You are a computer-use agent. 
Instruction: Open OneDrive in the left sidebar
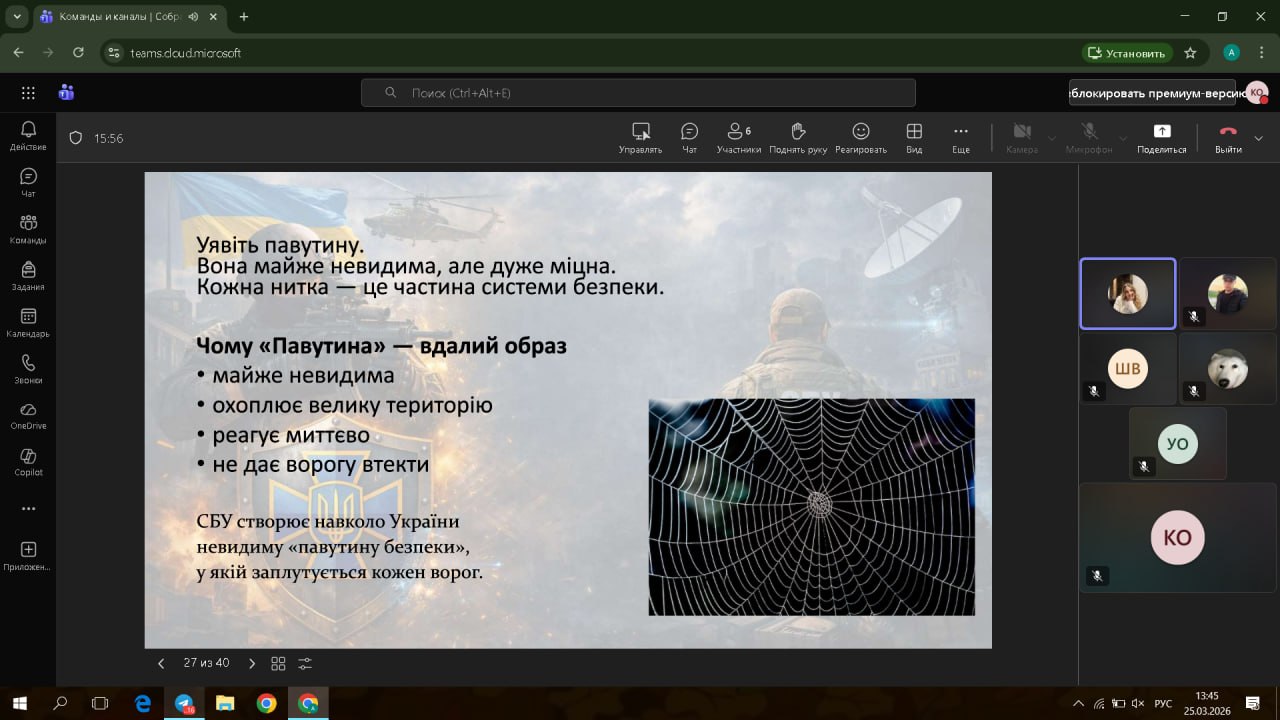pyautogui.click(x=28, y=415)
